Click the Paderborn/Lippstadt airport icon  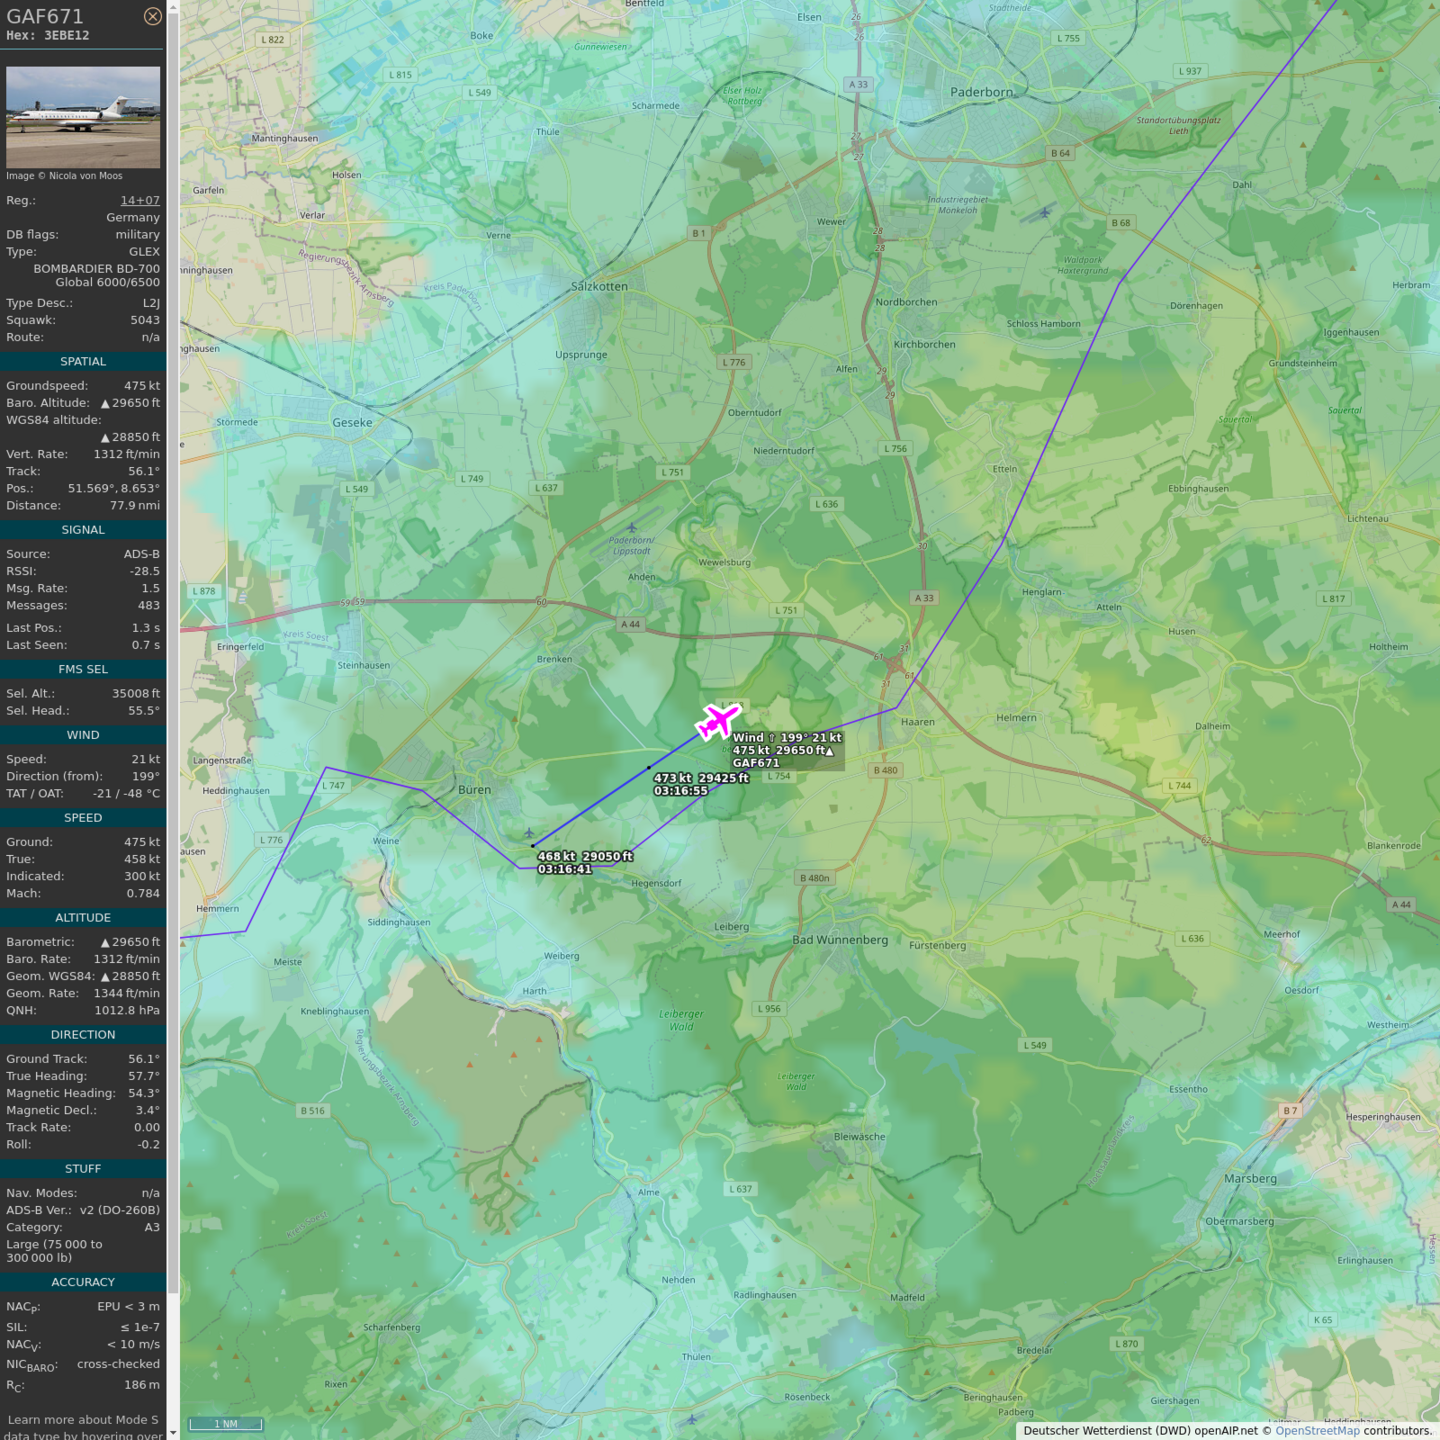pyautogui.click(x=631, y=528)
